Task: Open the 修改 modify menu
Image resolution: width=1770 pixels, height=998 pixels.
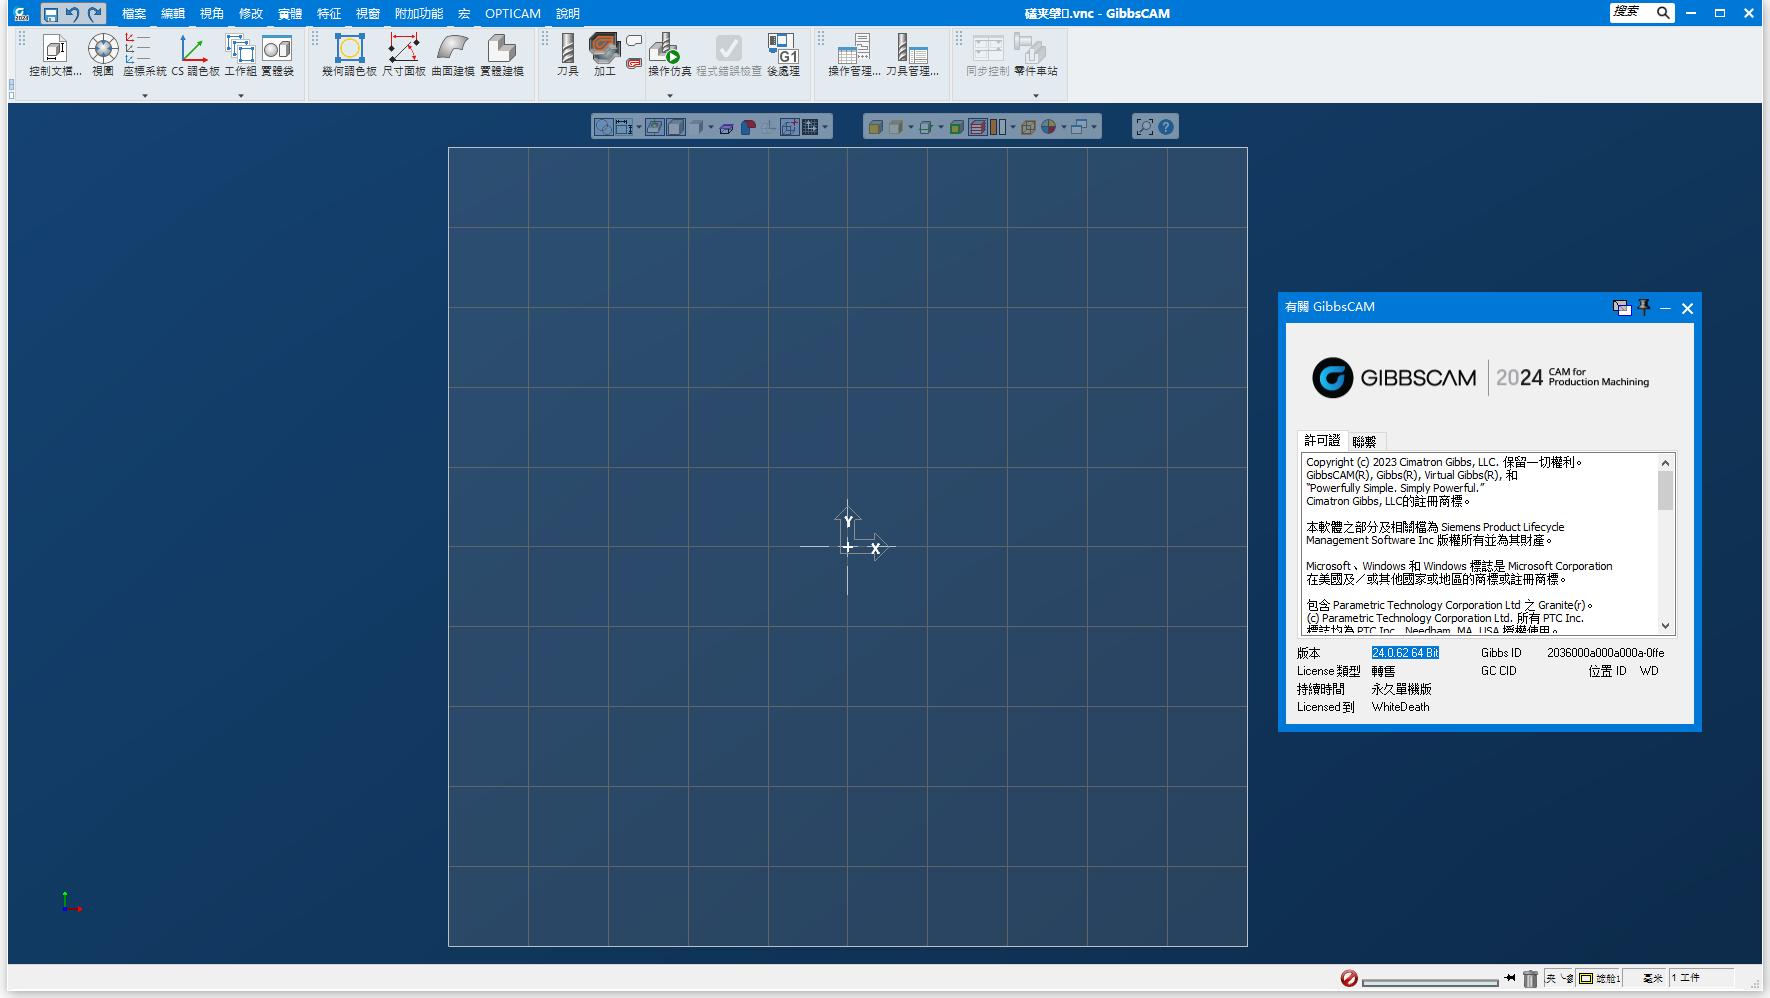Action: [251, 14]
